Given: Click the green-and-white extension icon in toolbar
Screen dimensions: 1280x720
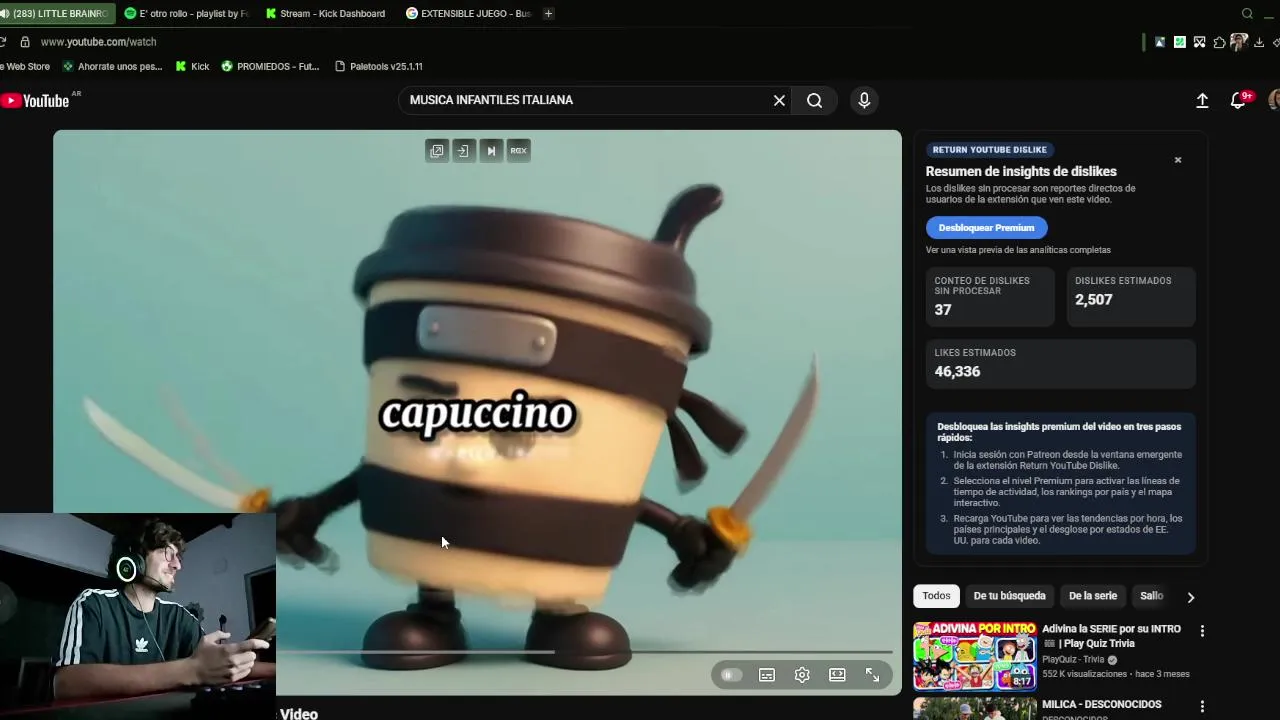Looking at the screenshot, I should 1180,42.
